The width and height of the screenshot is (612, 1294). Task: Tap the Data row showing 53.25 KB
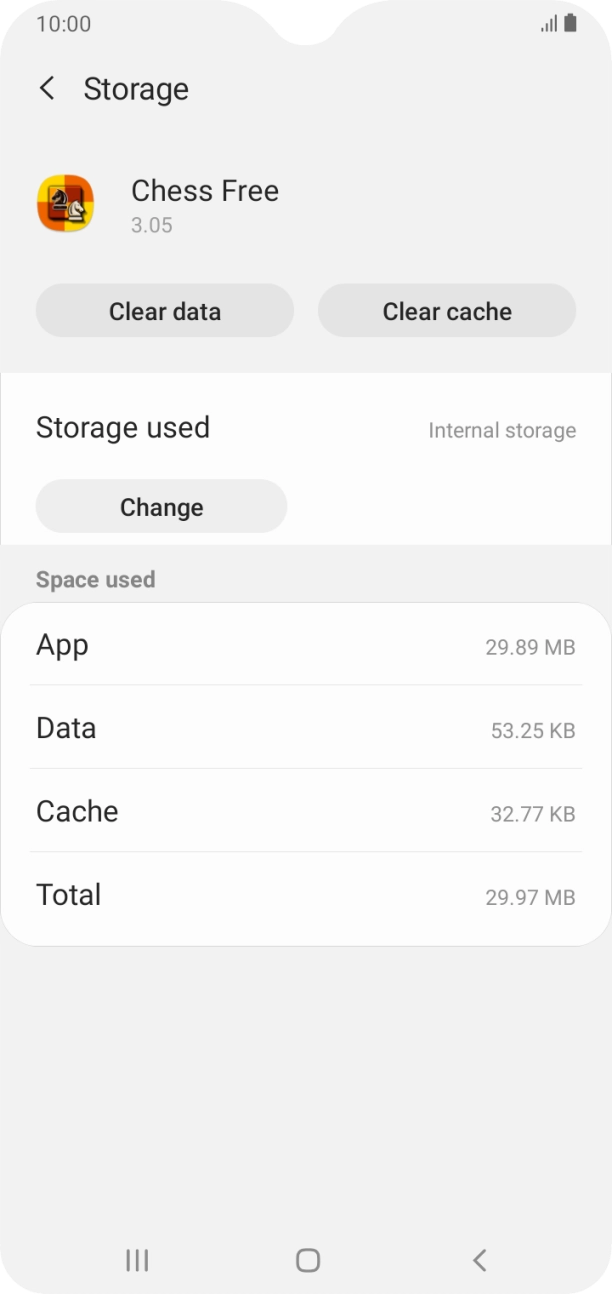click(x=306, y=728)
